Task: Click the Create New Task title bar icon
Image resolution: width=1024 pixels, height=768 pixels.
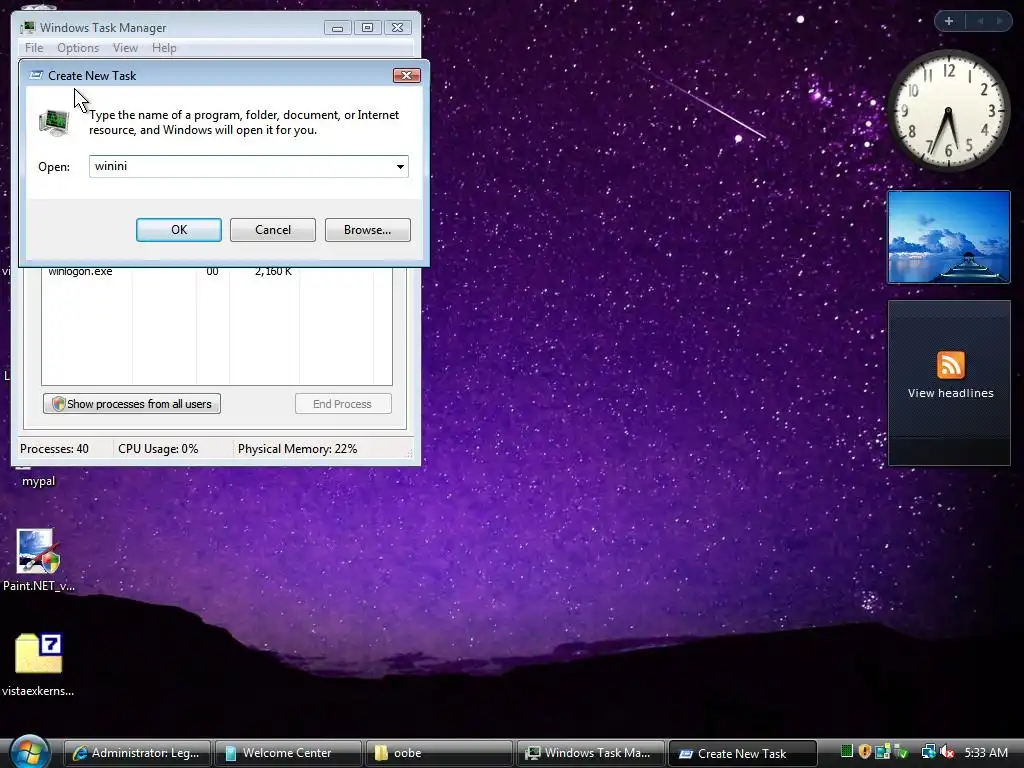Action: tap(36, 75)
